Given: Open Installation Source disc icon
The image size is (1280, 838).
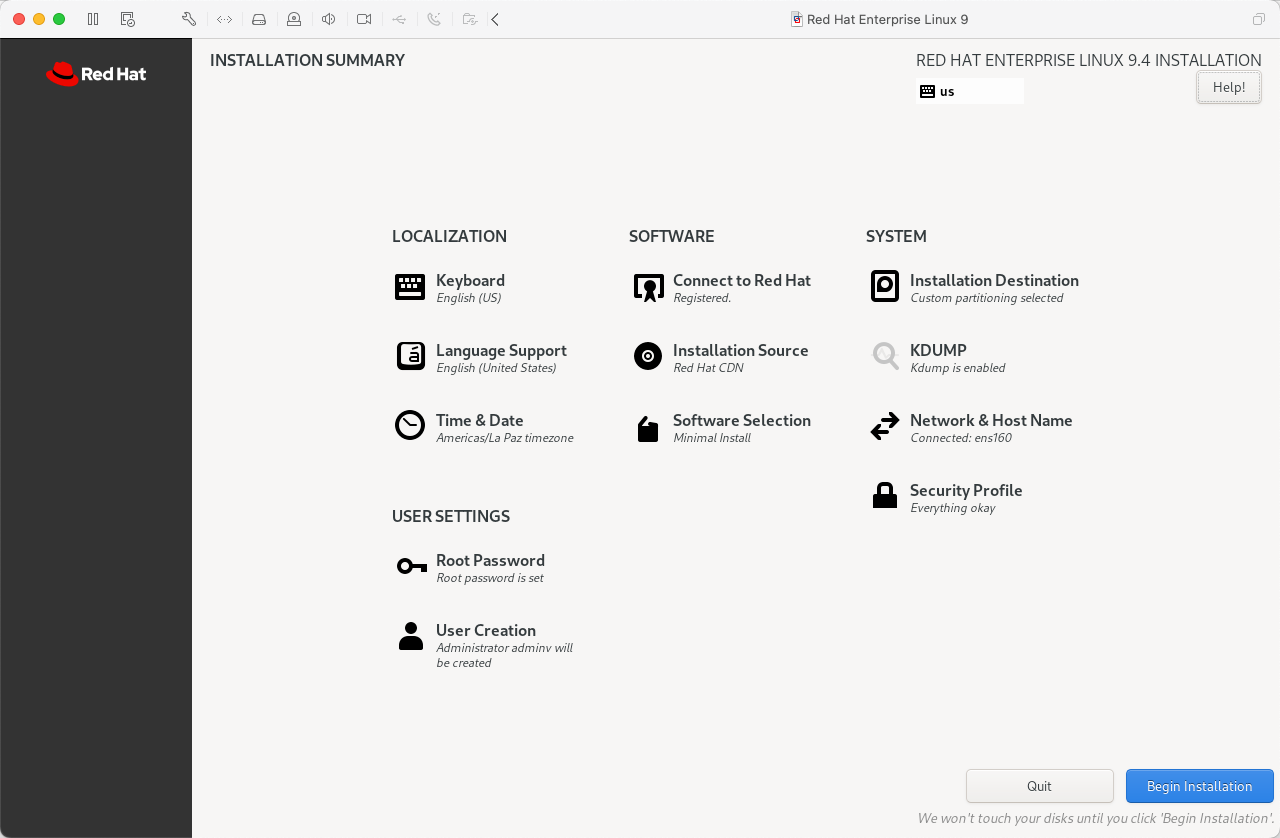Looking at the screenshot, I should [x=648, y=357].
